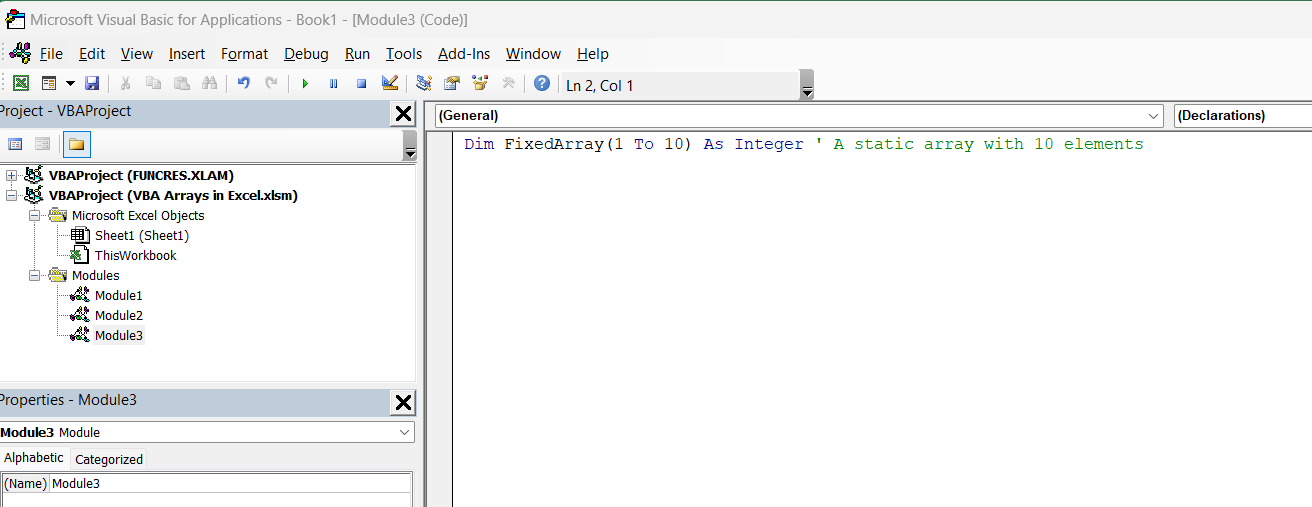Expand VBAProject (FUNCRES.XLAM) tree node
Viewport: 1312px width, 507px height.
coord(12,176)
